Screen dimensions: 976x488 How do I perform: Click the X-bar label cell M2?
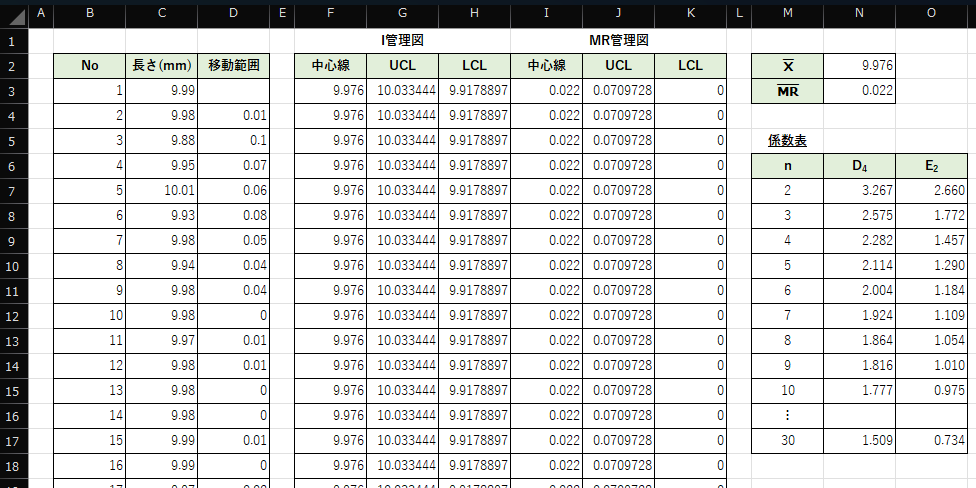[x=787, y=66]
